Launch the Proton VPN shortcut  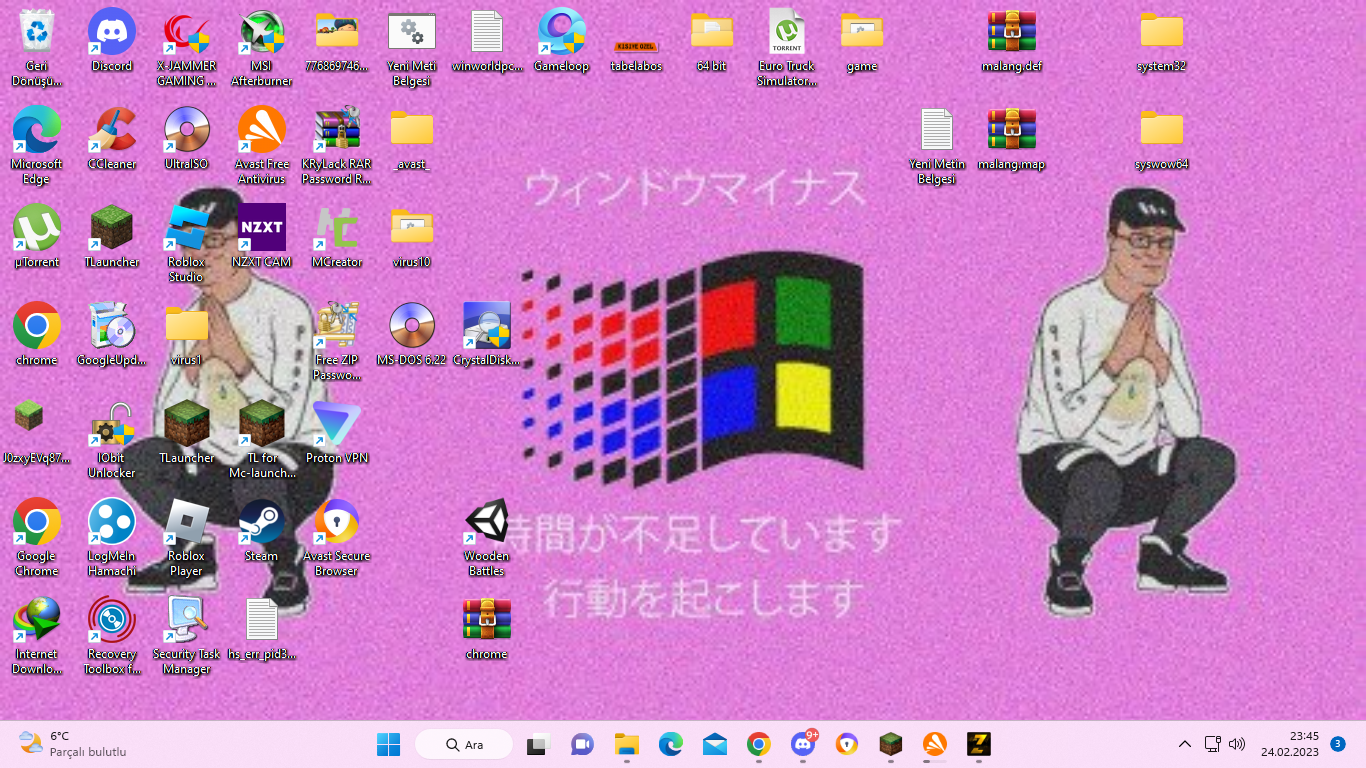click(x=337, y=432)
